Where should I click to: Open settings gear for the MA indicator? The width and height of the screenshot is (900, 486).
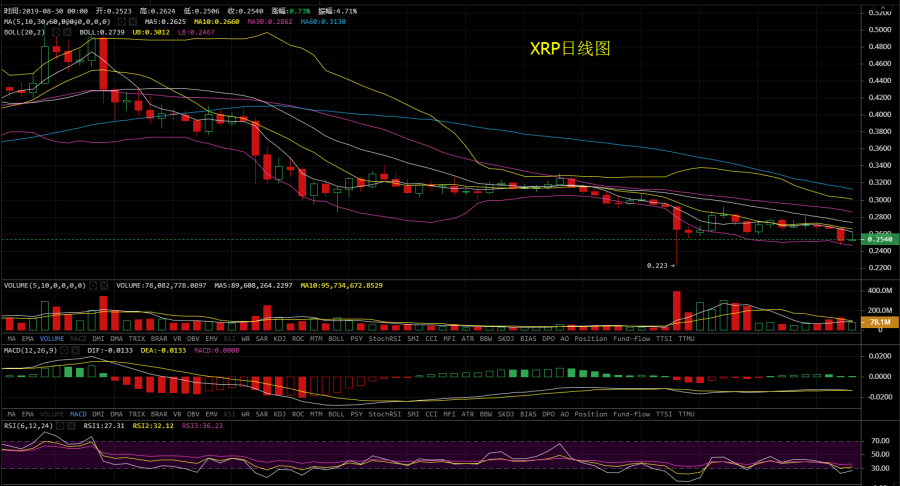click(122, 21)
